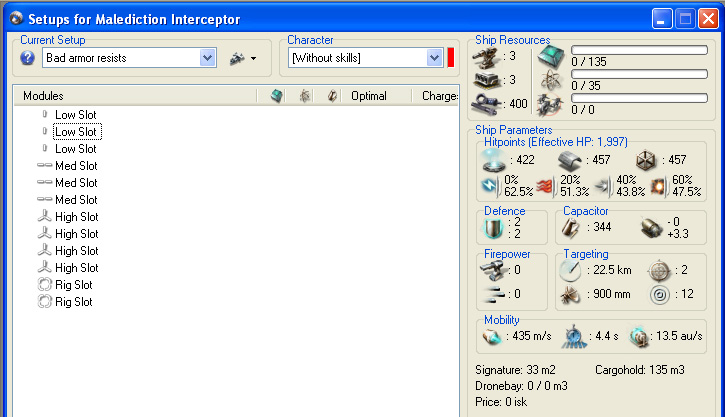Minimize the Setups window
This screenshot has height=417, width=725.
(x=662, y=19)
